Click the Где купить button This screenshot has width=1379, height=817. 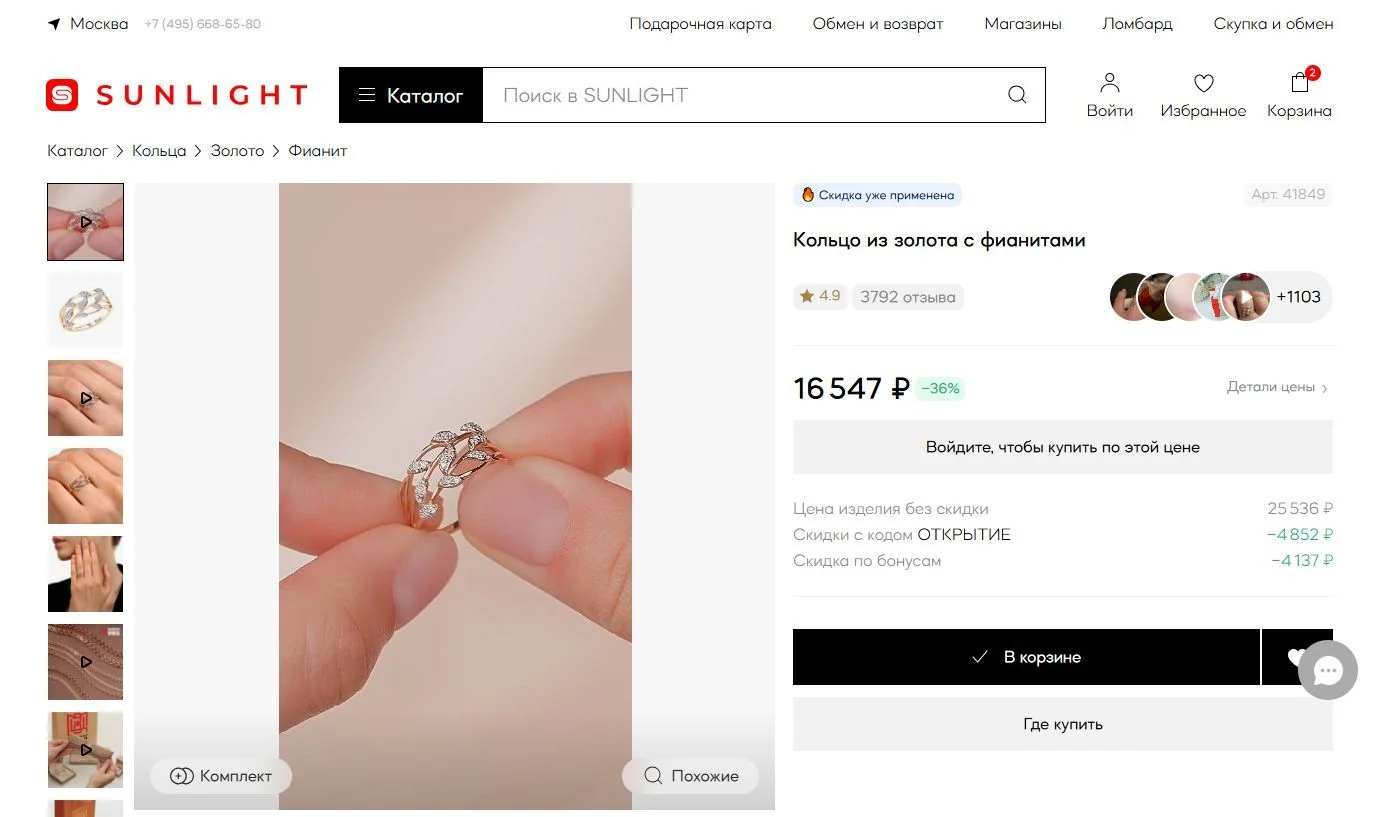tap(1062, 724)
